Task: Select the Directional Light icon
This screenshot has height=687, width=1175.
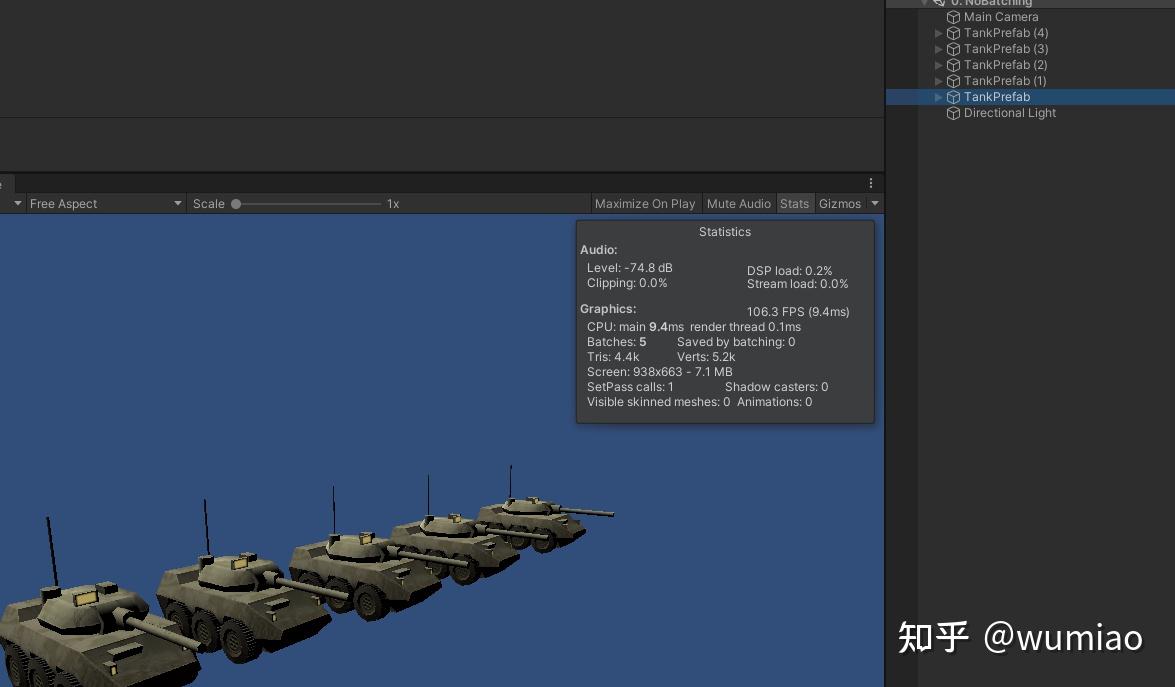Action: coord(953,113)
